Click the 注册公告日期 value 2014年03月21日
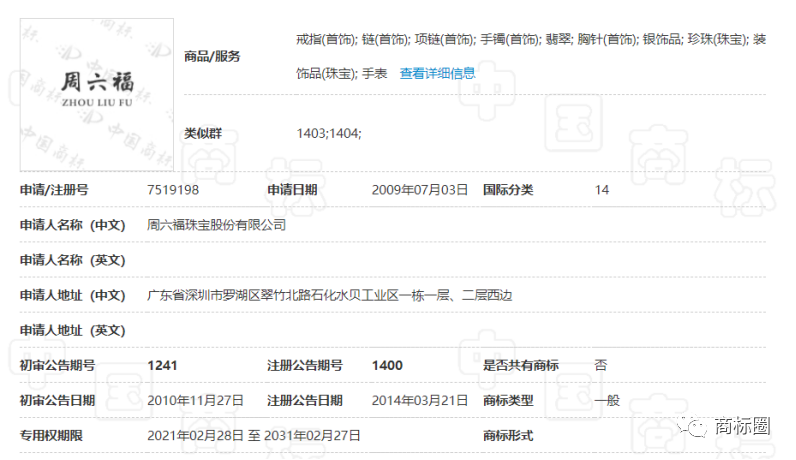 pyautogui.click(x=419, y=400)
